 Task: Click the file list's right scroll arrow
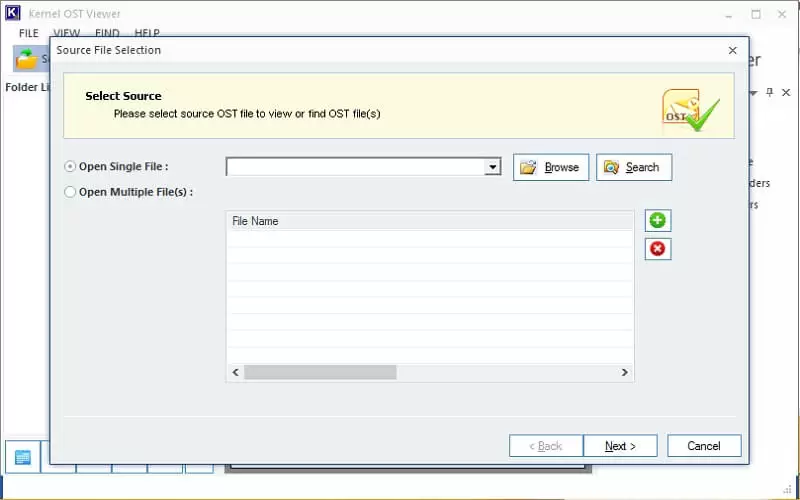click(x=624, y=372)
